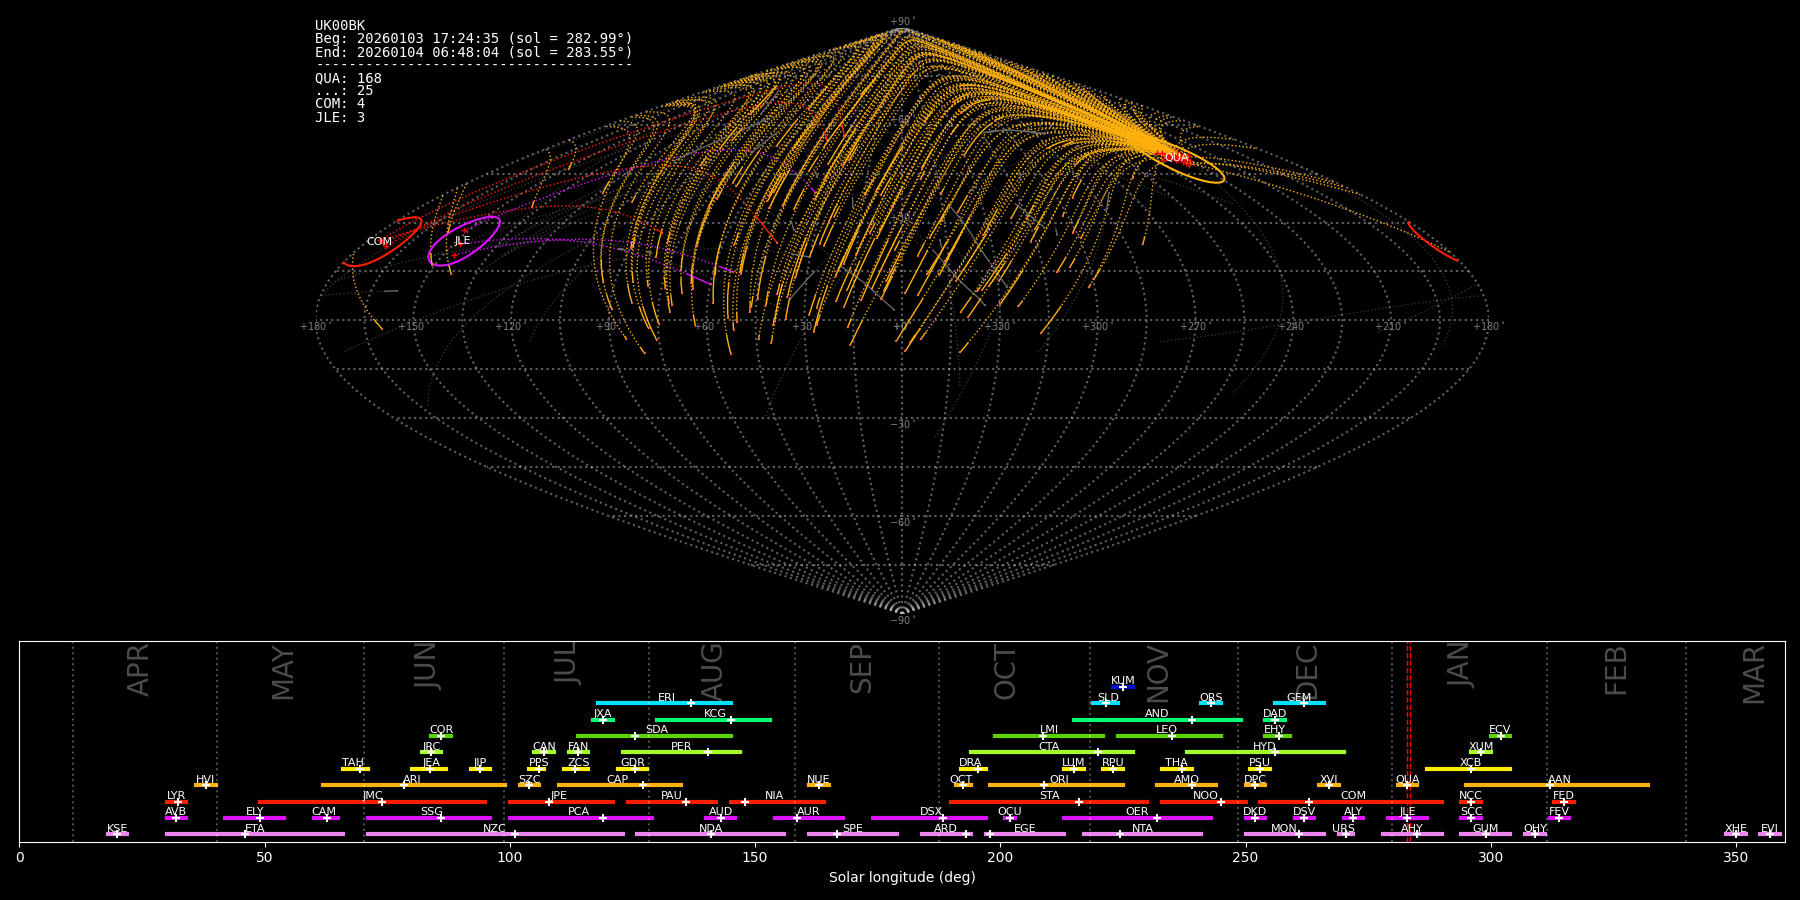Click the peak marker on the cyan ERI bar
The width and height of the screenshot is (1800, 900).
(x=690, y=703)
